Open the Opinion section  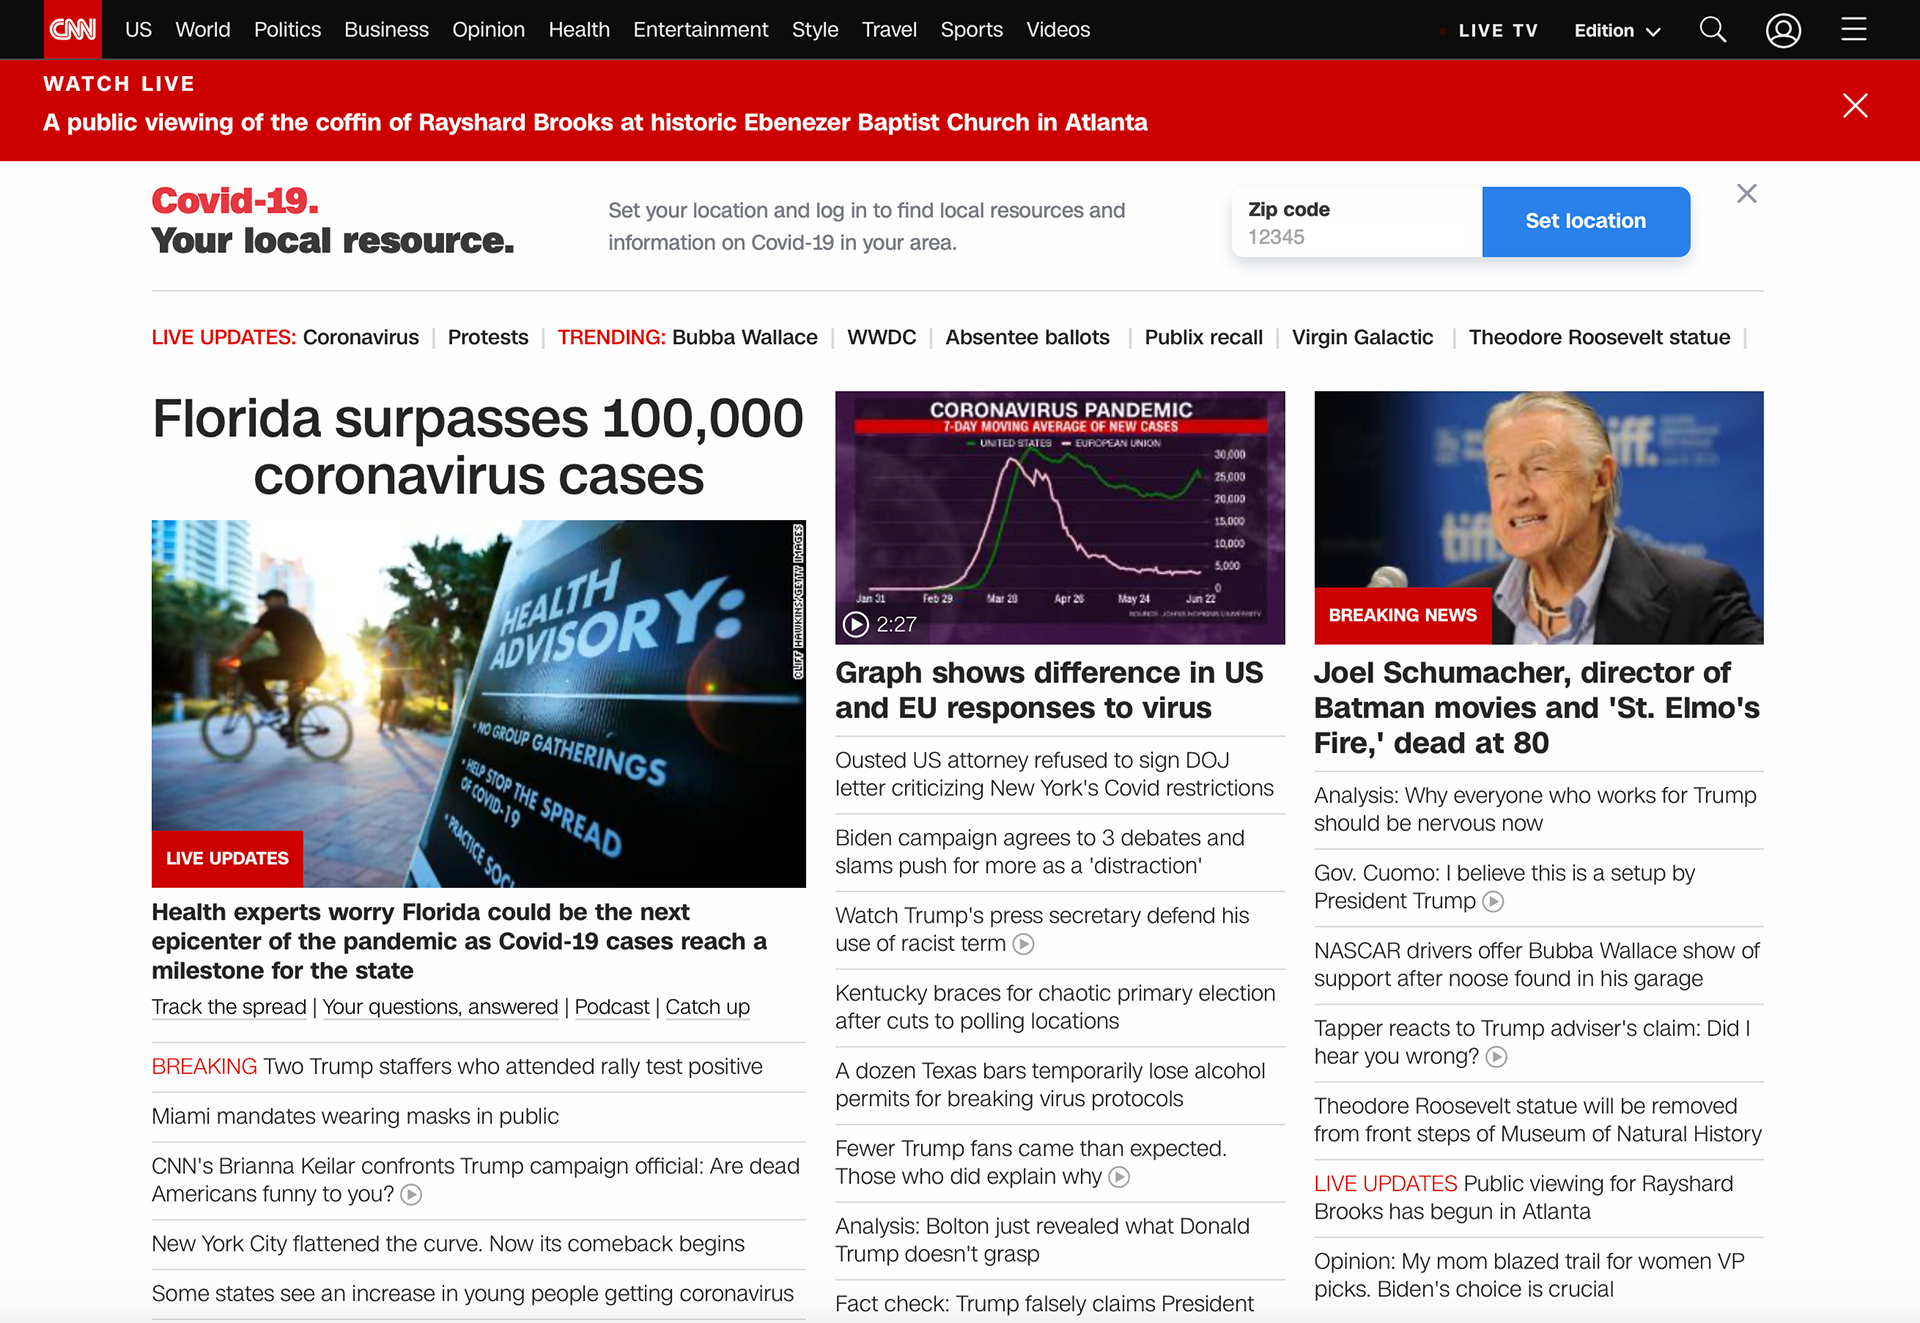pyautogui.click(x=488, y=30)
